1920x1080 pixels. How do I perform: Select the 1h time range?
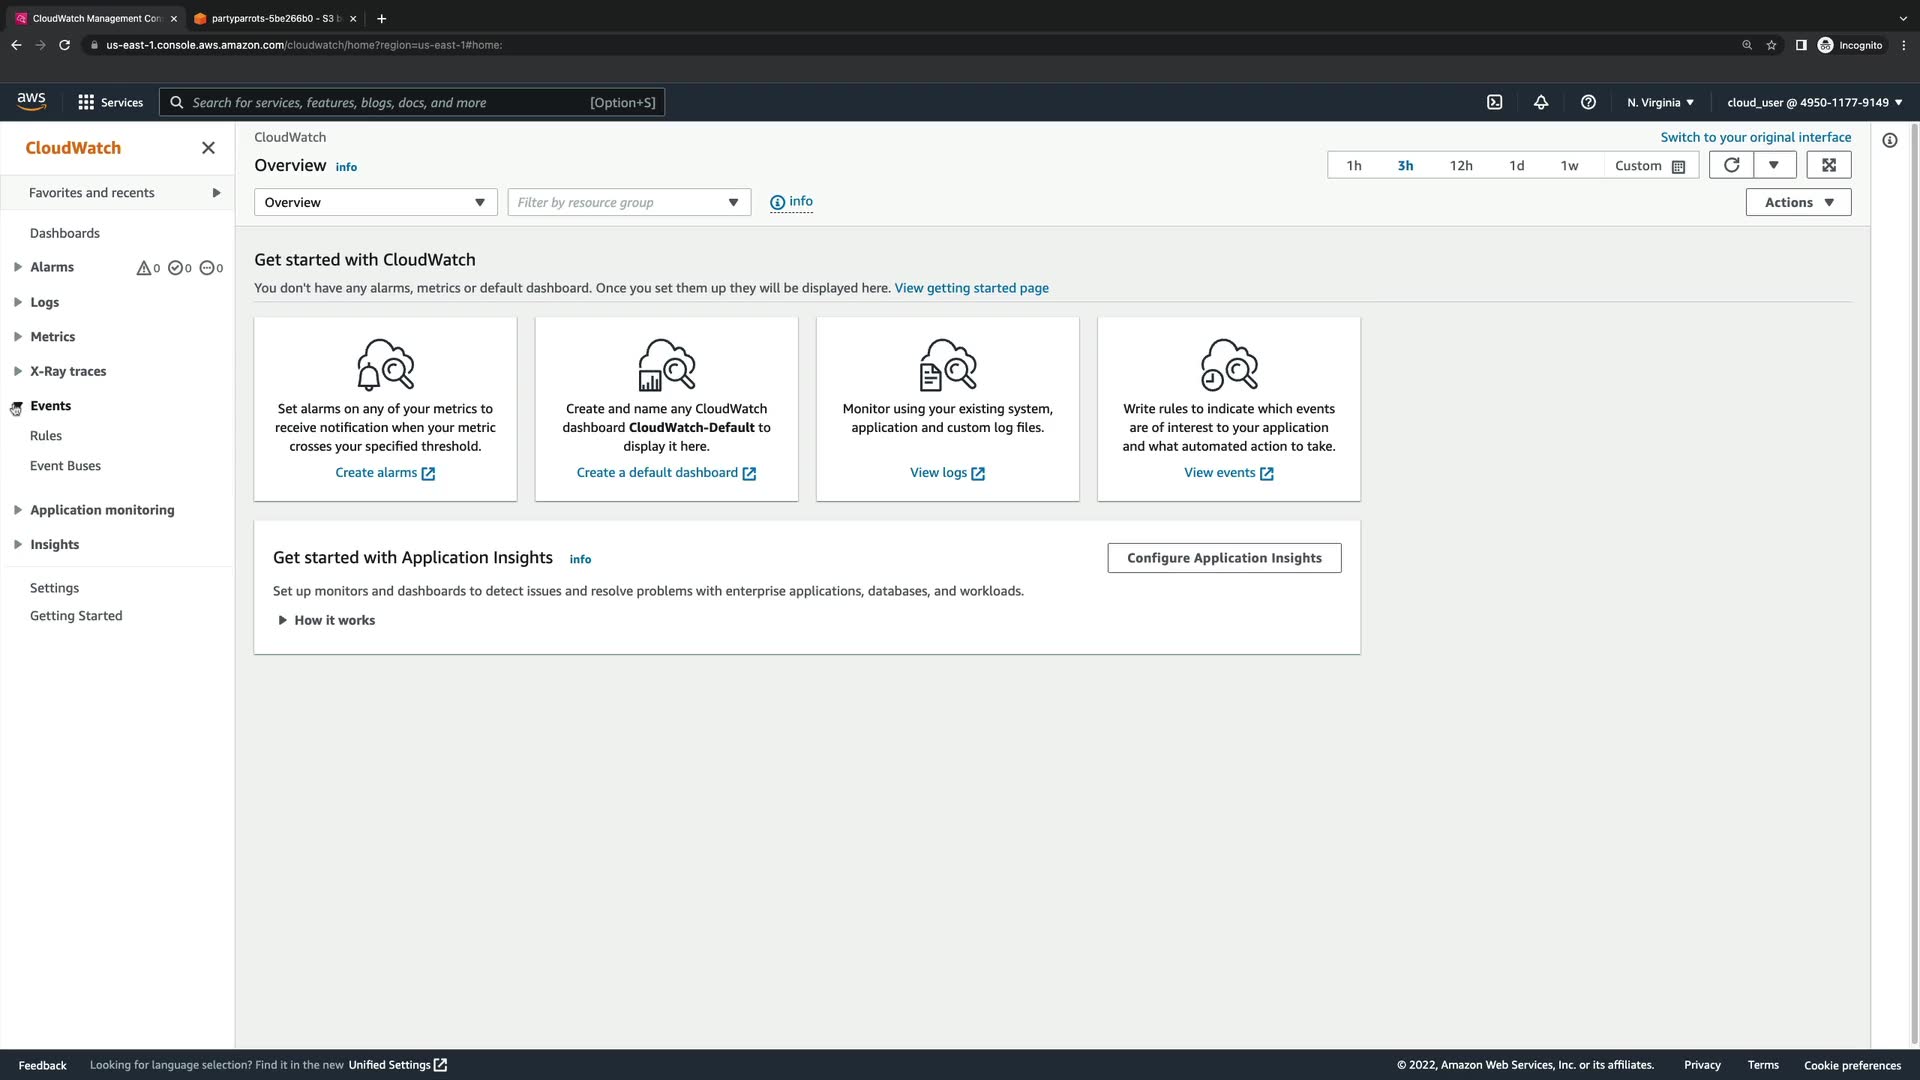coord(1353,166)
